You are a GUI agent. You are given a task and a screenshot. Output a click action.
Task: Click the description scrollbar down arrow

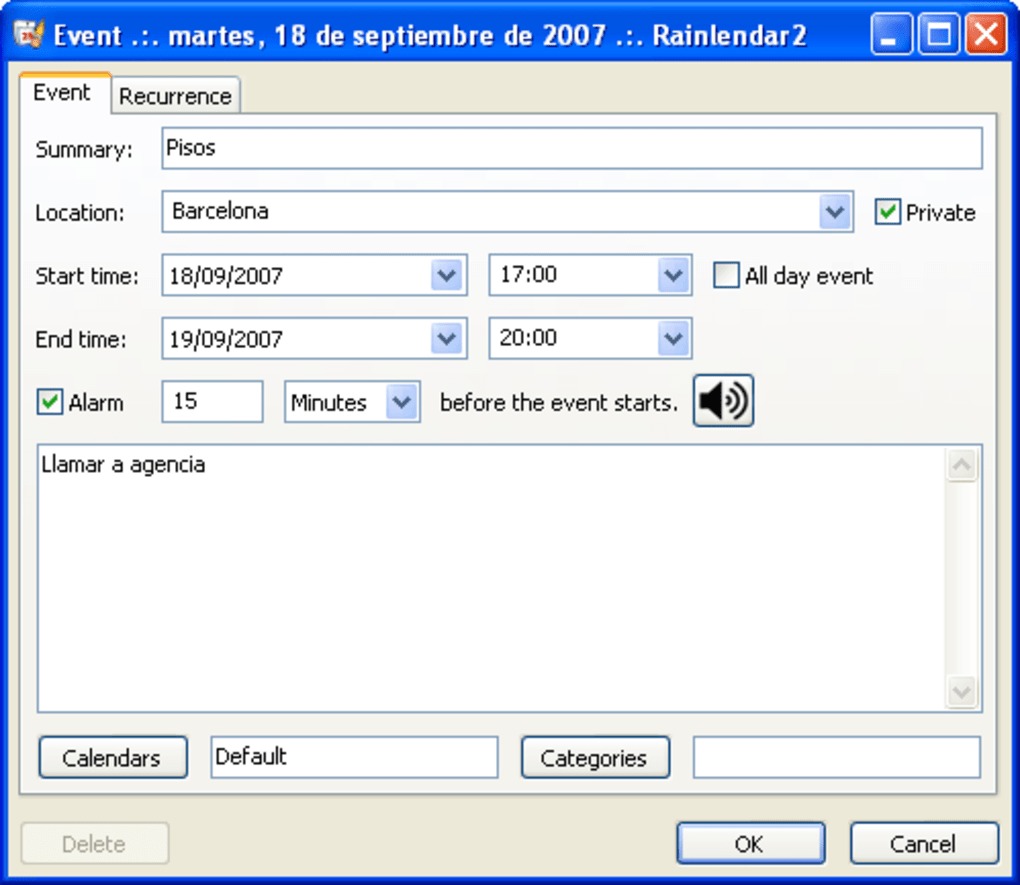click(961, 692)
